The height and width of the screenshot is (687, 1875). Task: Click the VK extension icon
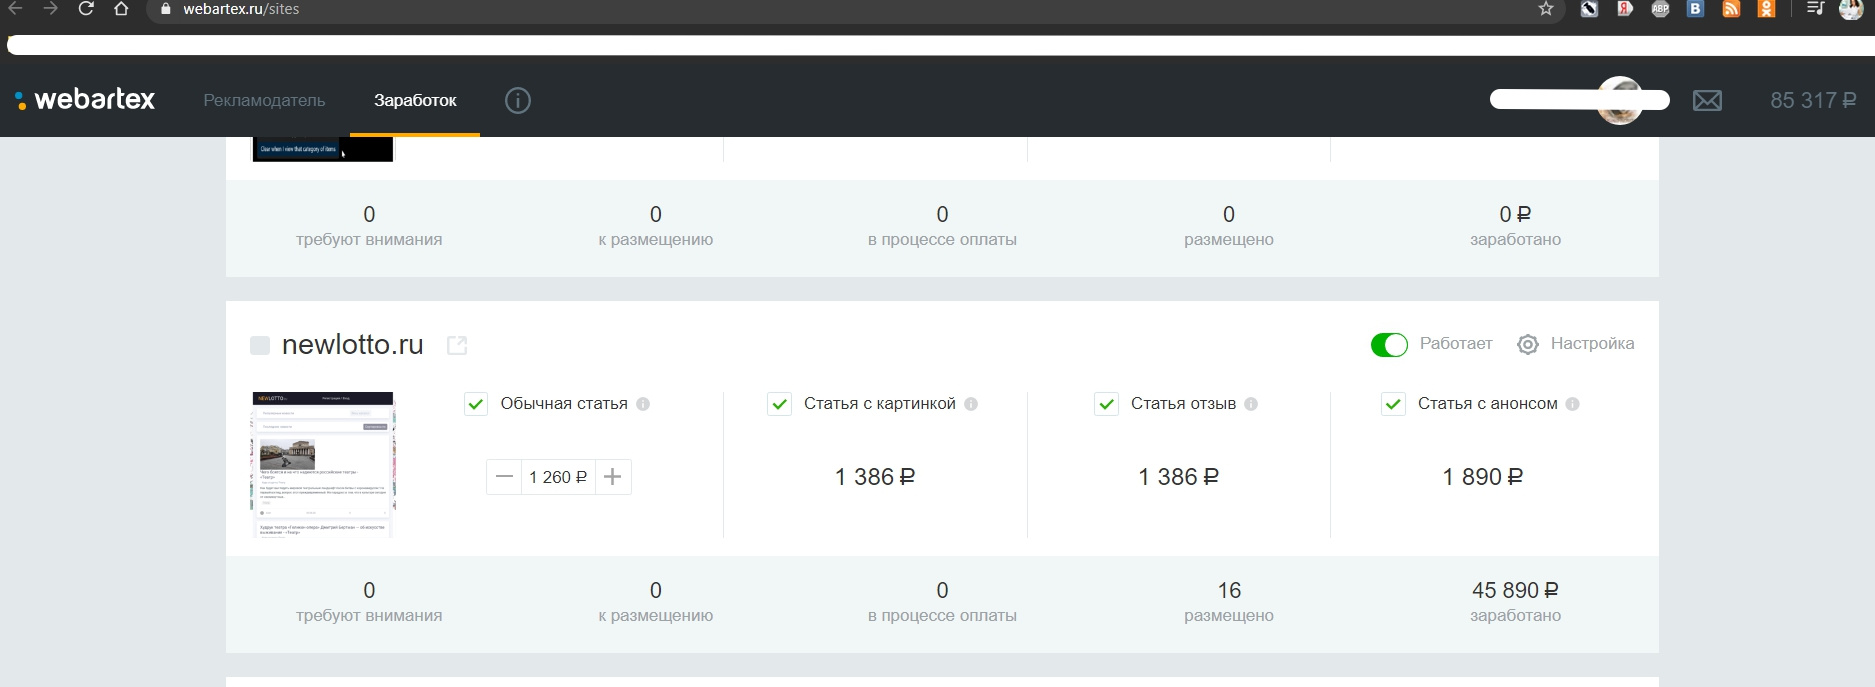[1695, 9]
